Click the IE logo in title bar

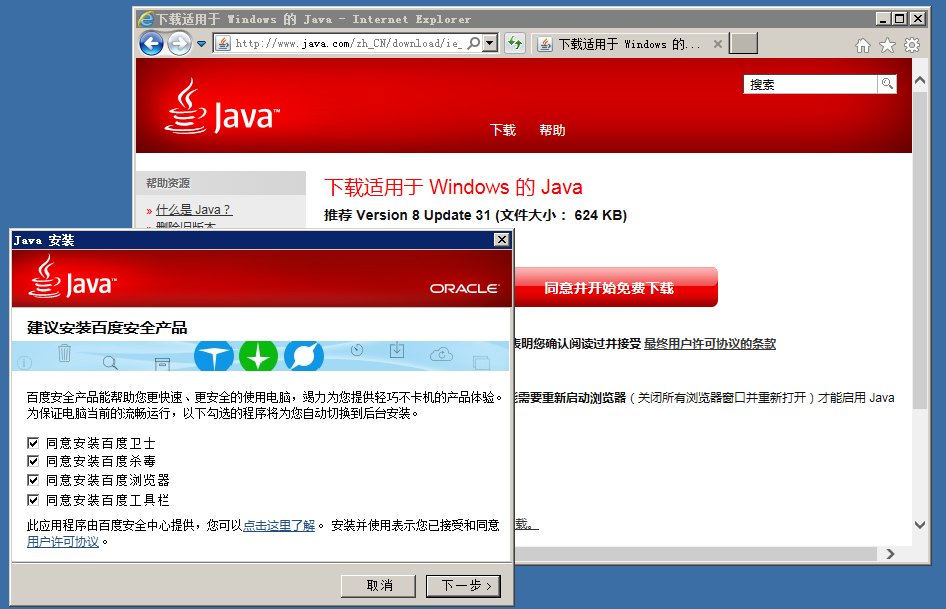[145, 19]
